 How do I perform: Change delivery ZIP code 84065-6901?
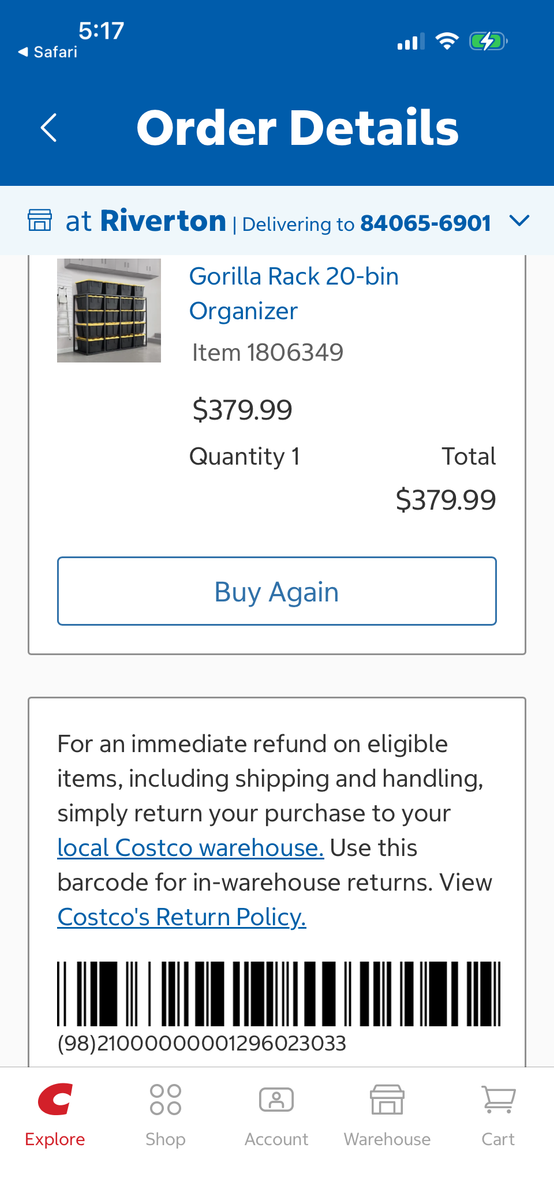(x=426, y=223)
